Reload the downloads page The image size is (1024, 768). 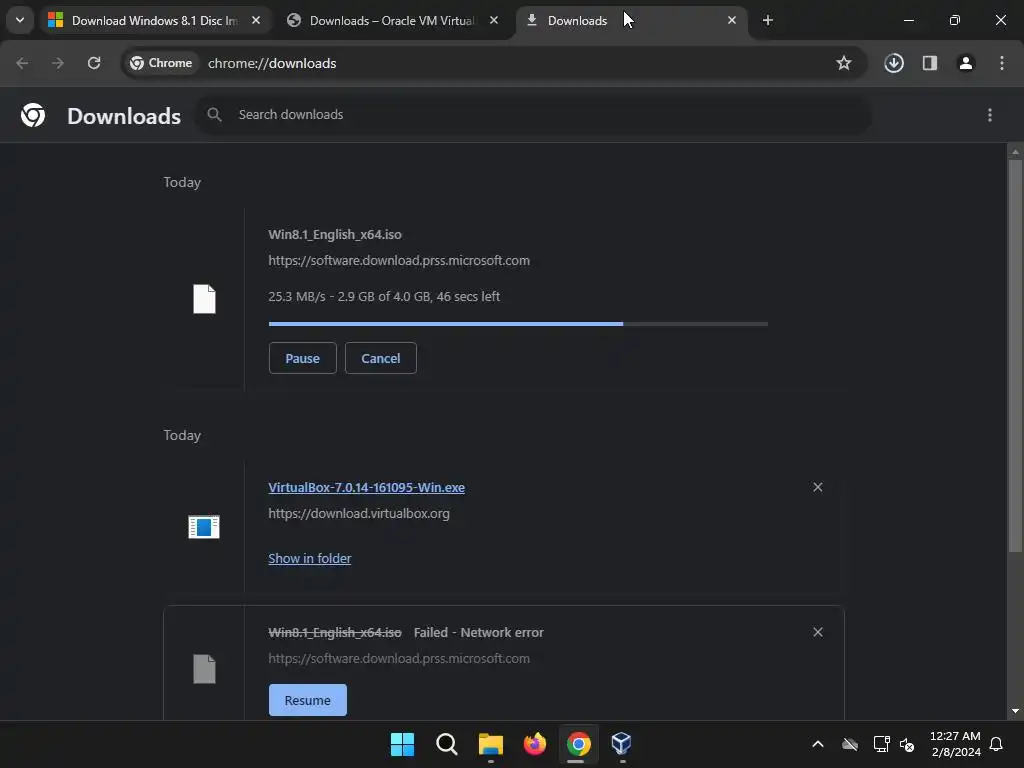click(x=94, y=63)
